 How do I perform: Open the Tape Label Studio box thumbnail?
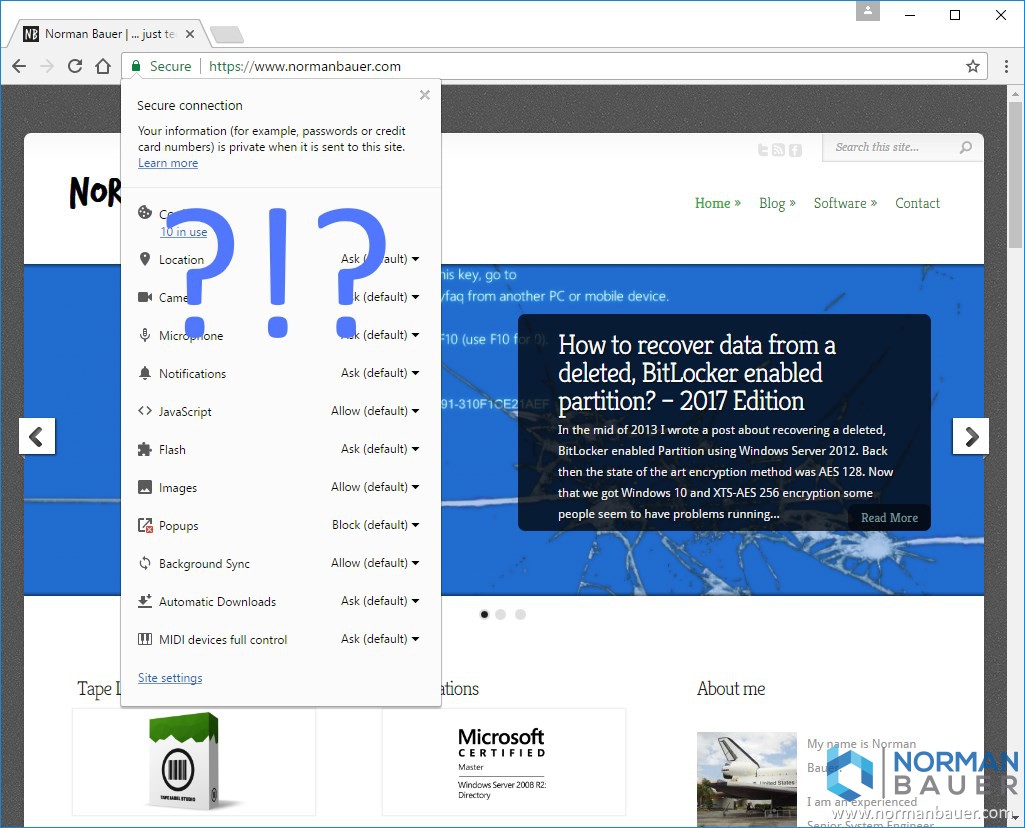tap(193, 762)
